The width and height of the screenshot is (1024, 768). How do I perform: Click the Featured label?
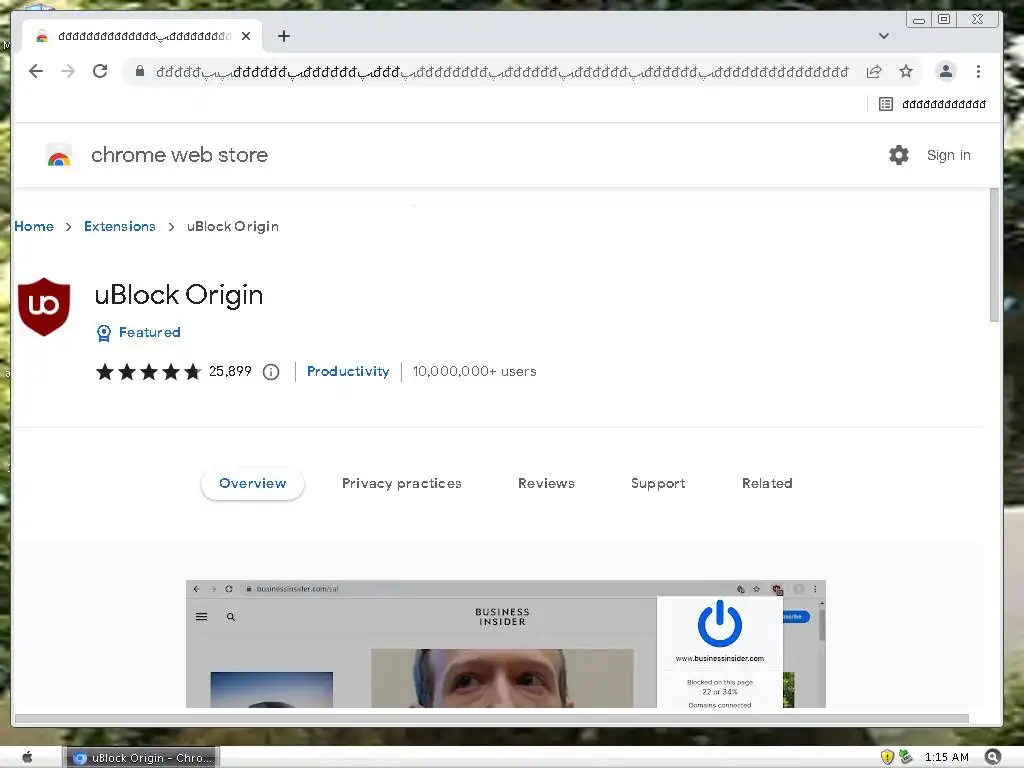(x=150, y=332)
